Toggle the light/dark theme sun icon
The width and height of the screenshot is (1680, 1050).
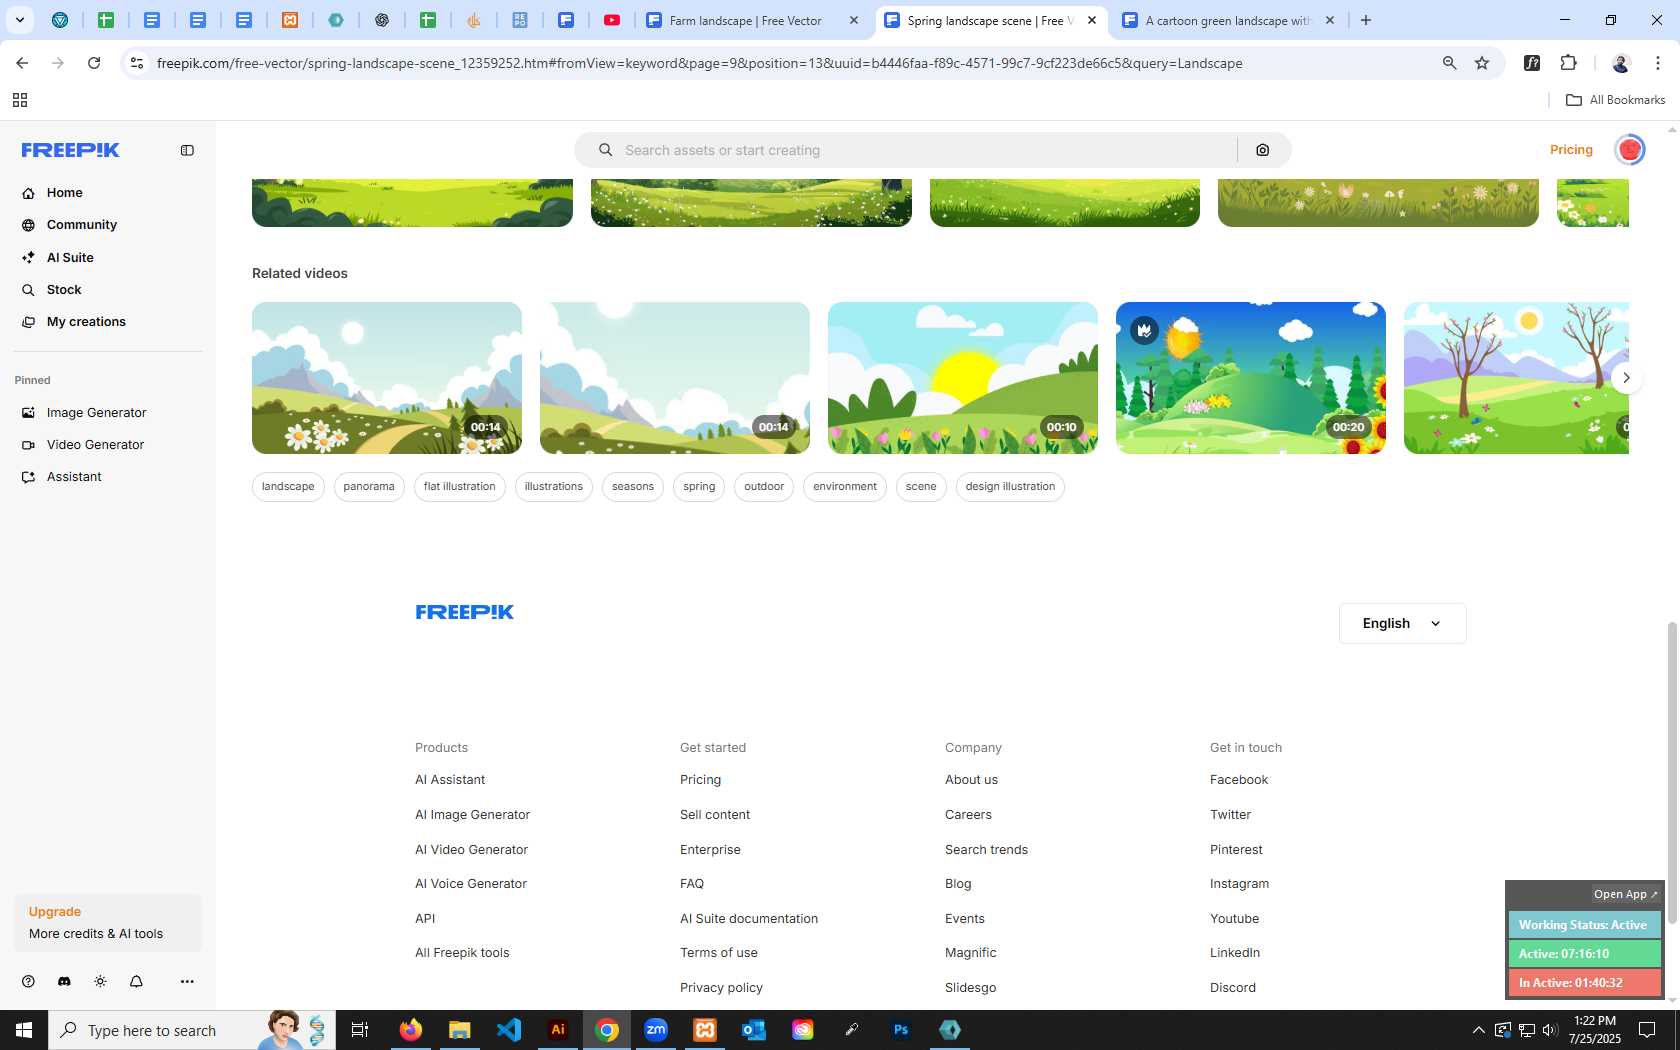pyautogui.click(x=100, y=981)
